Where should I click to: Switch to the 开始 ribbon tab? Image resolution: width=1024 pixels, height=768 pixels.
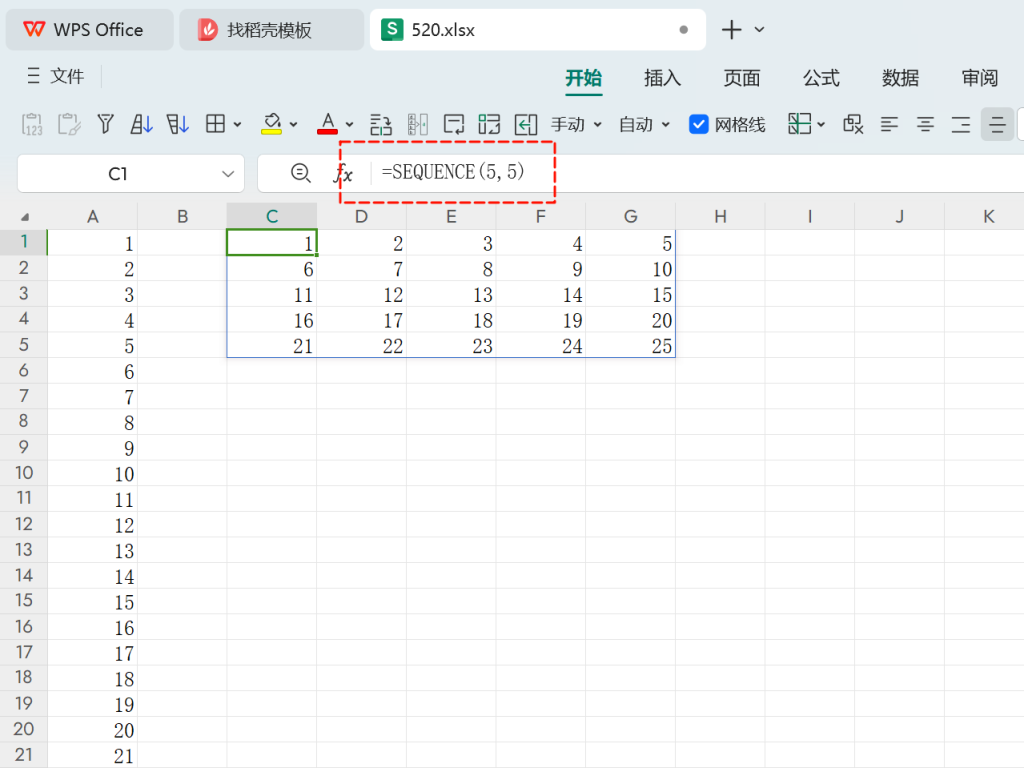pos(583,78)
